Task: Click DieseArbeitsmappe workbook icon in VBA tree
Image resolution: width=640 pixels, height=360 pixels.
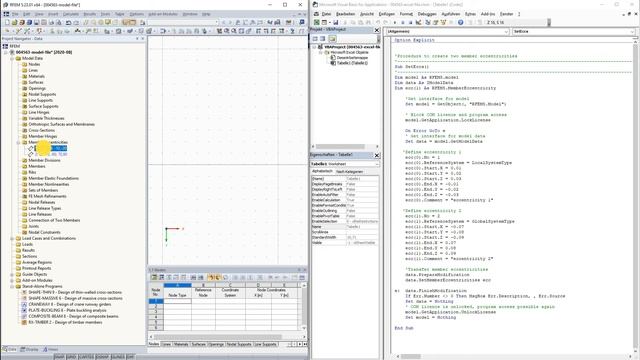Action: (333, 58)
